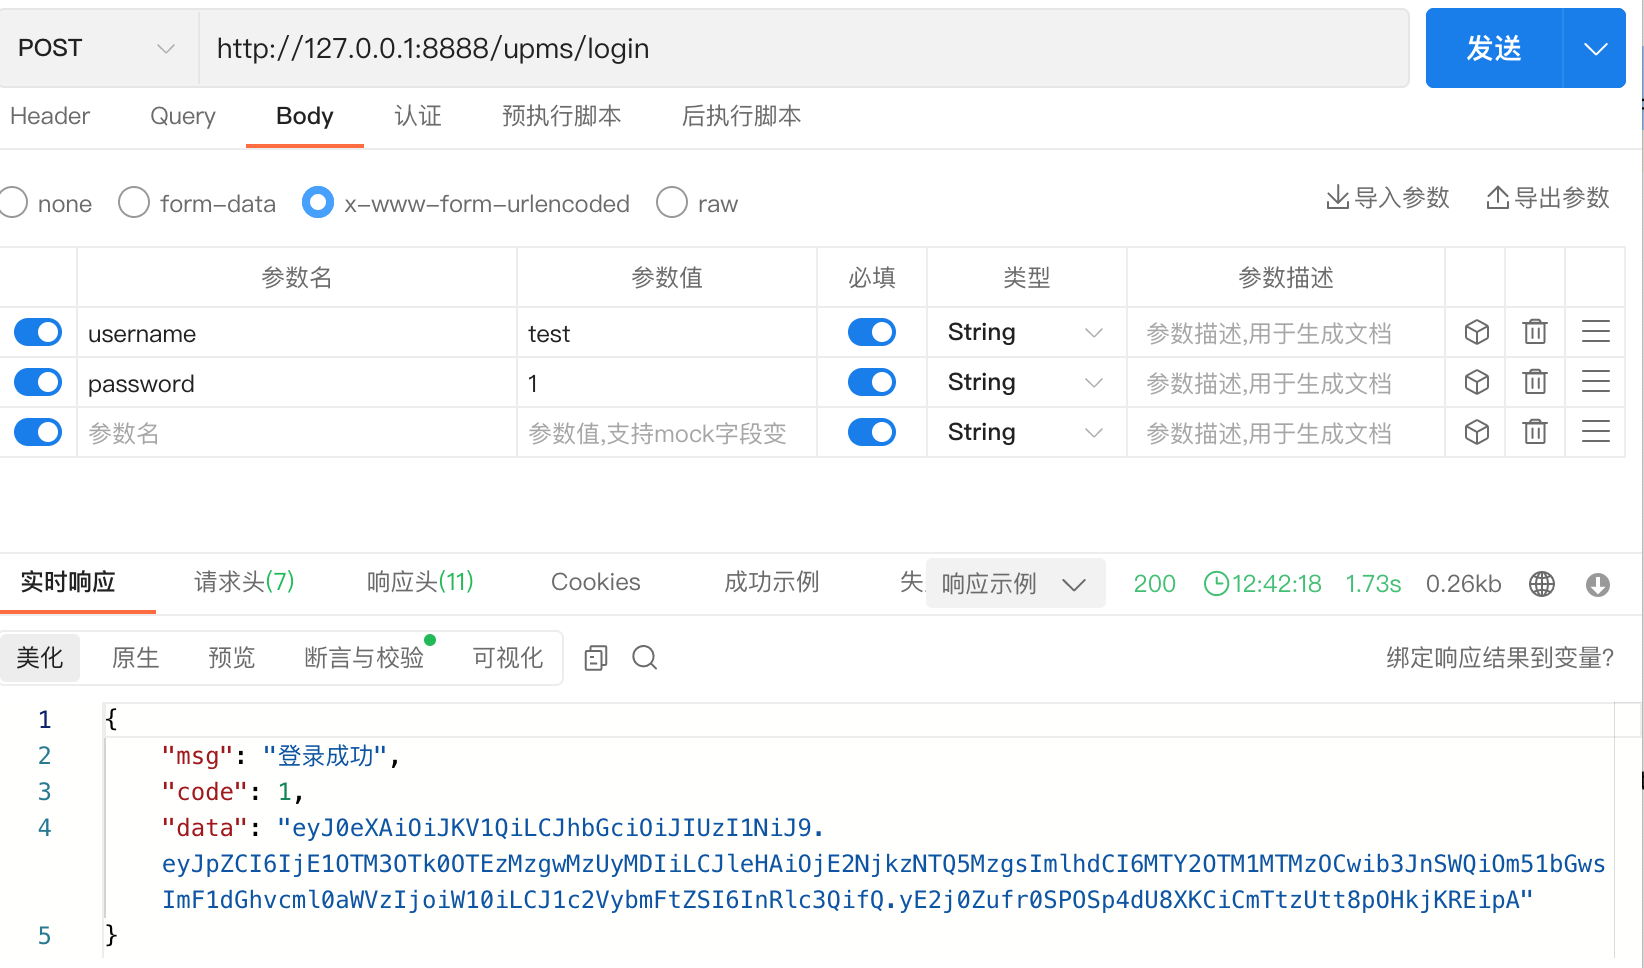Click the 发送 send button
1644x968 pixels.
tap(1494, 48)
